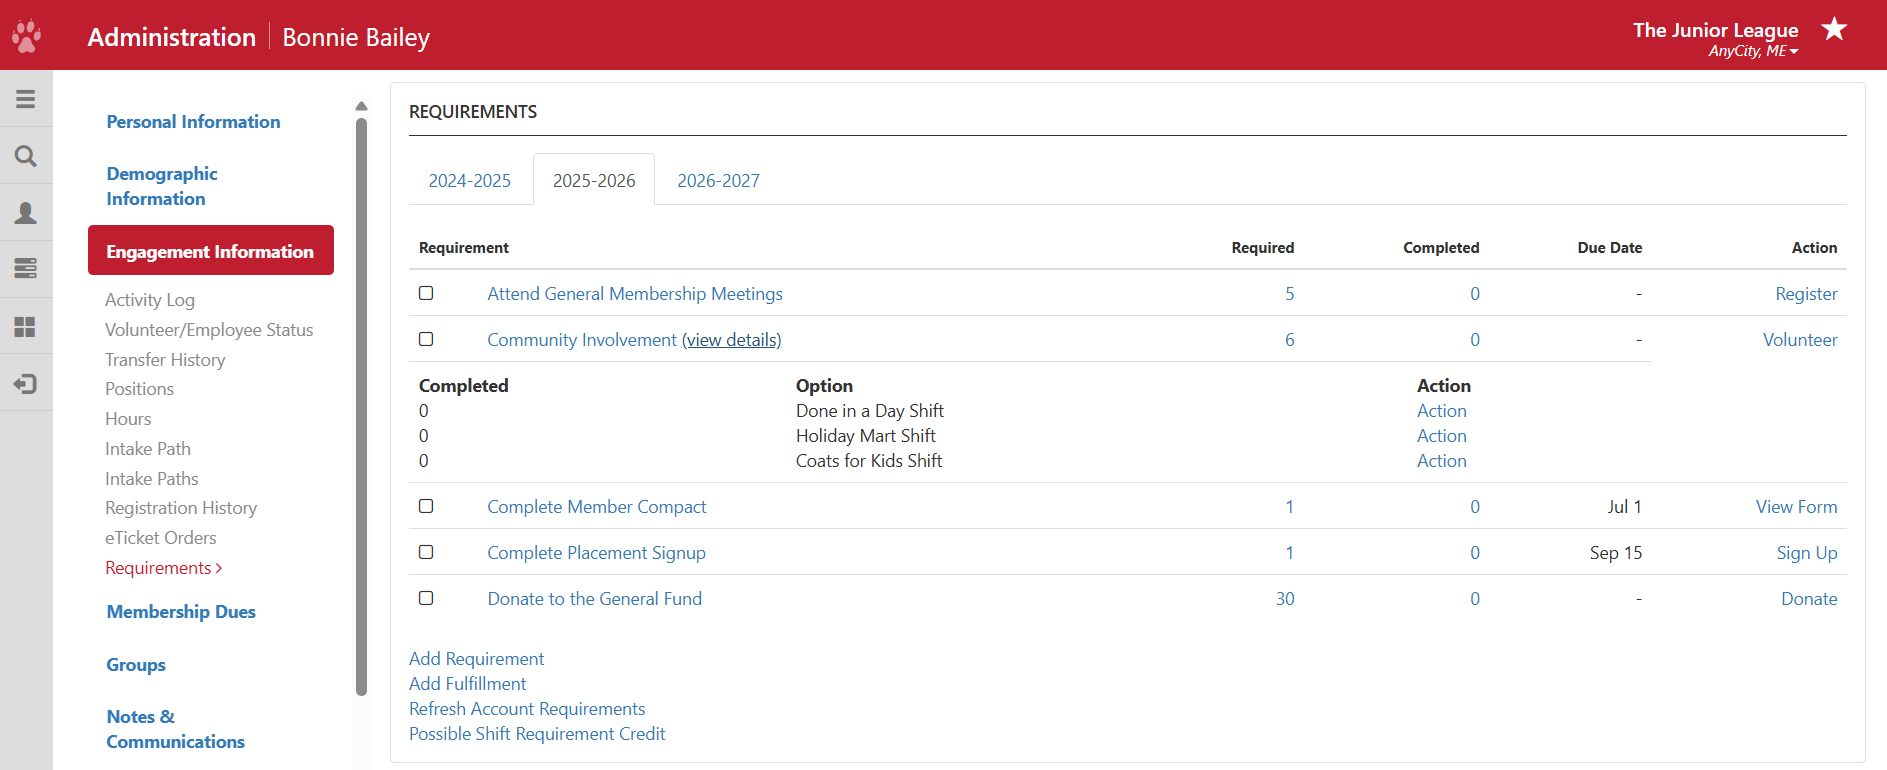The height and width of the screenshot is (770, 1887).
Task: Click the paw print logo icon
Action: pos(26,36)
